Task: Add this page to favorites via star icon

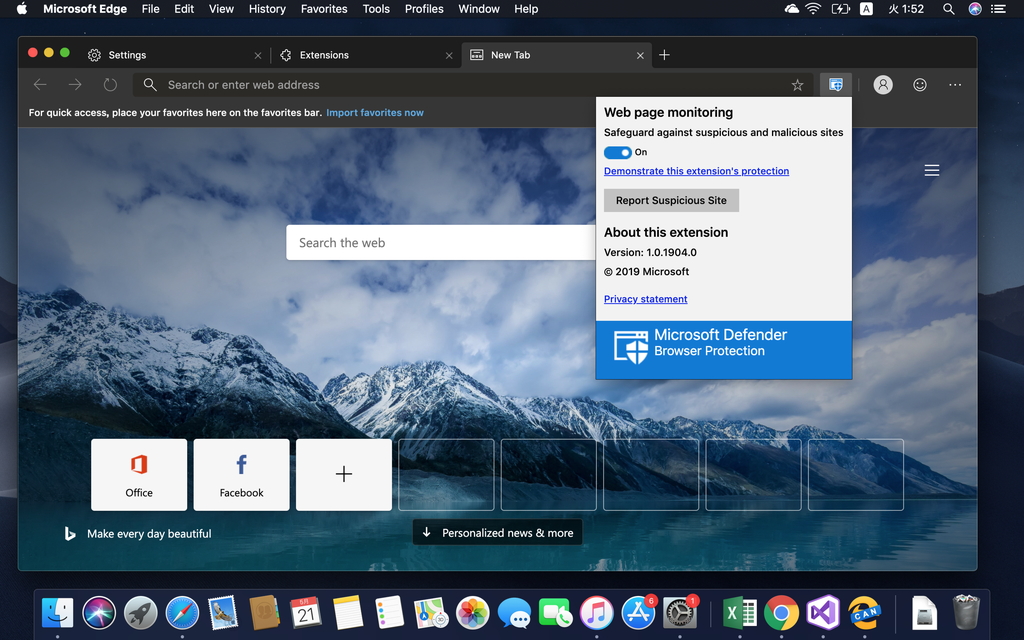Action: [797, 84]
